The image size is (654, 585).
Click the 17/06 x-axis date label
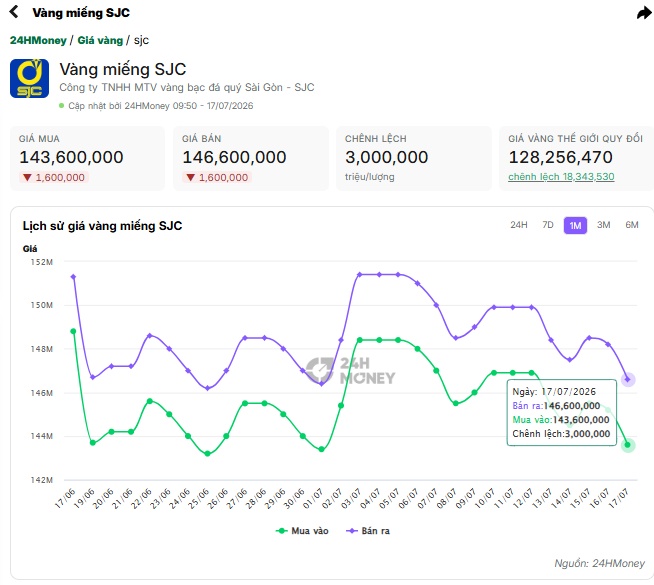click(65, 498)
